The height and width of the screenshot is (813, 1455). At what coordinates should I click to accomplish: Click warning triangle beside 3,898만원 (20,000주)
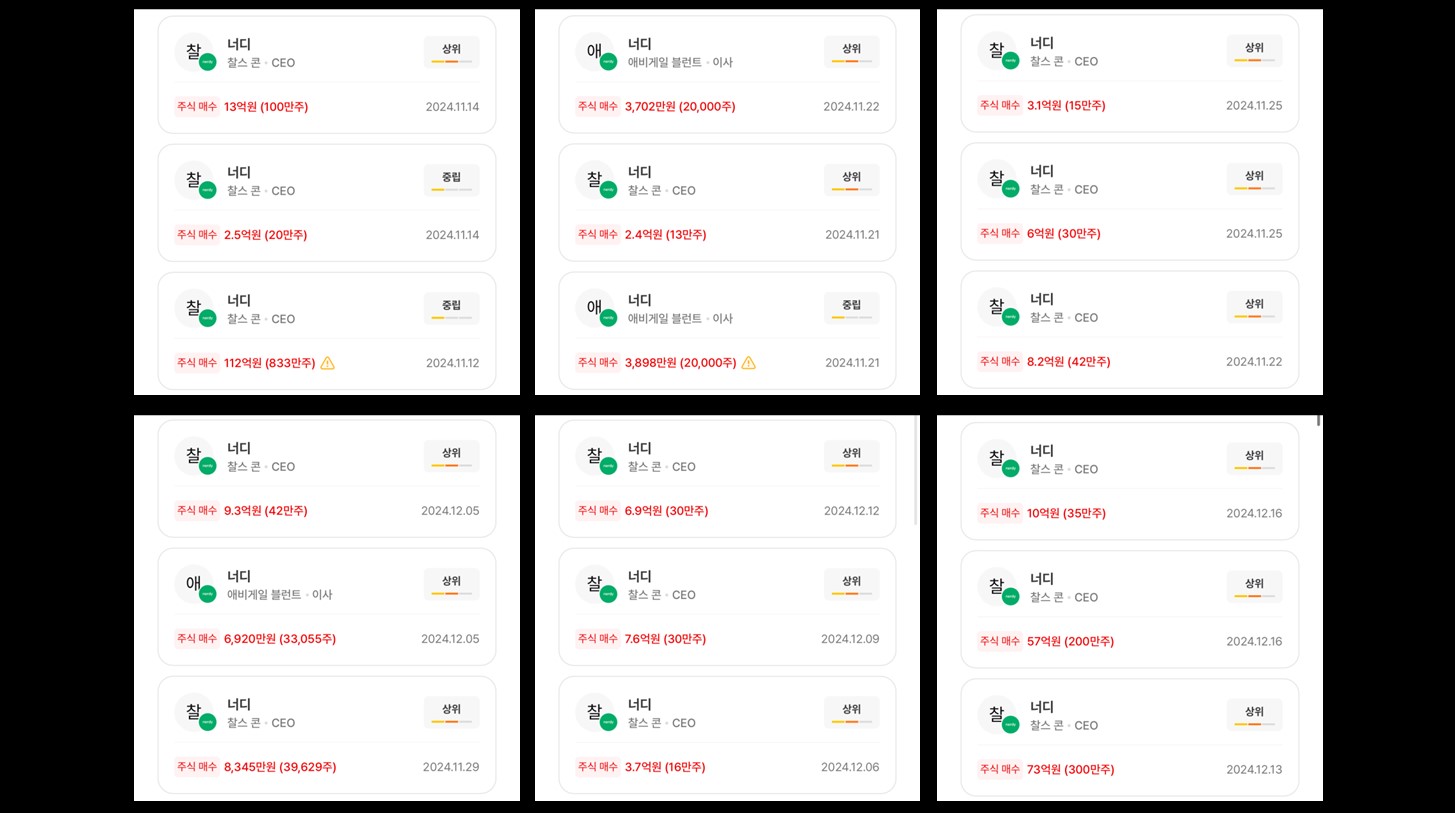point(749,363)
